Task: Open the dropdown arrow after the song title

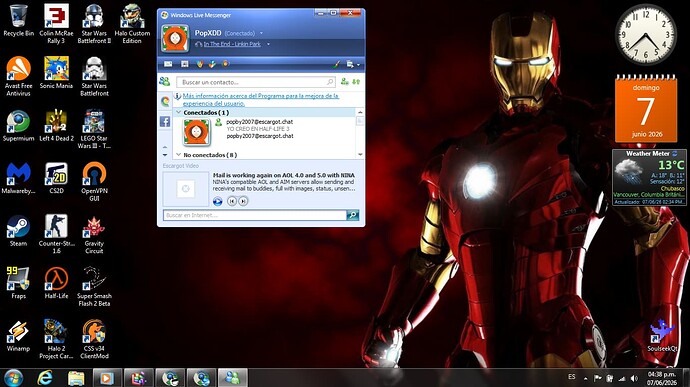Action: coord(268,44)
